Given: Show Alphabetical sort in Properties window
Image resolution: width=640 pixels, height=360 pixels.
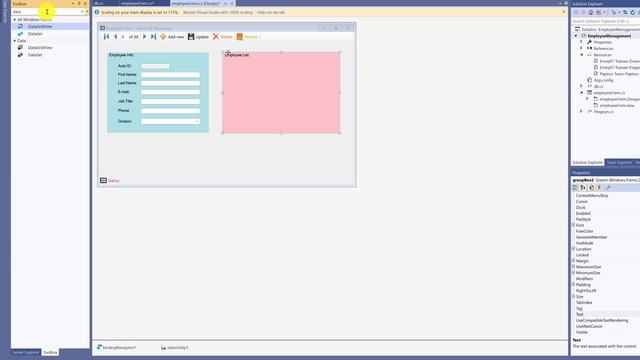Looking at the screenshot, I should point(583,188).
